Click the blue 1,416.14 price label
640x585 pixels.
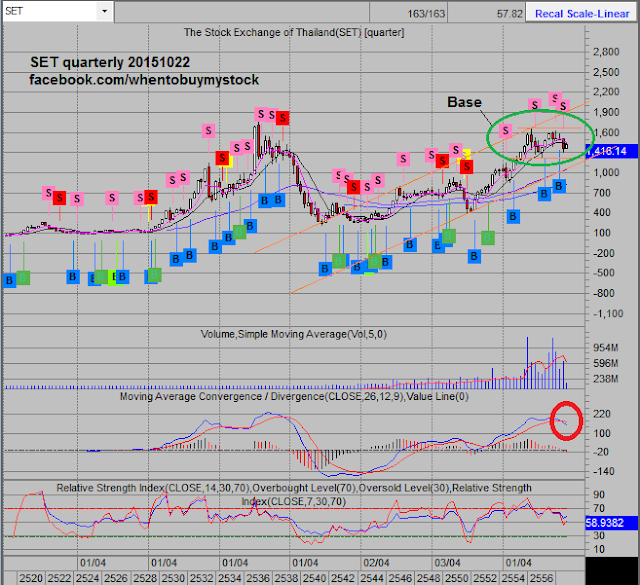(x=611, y=151)
